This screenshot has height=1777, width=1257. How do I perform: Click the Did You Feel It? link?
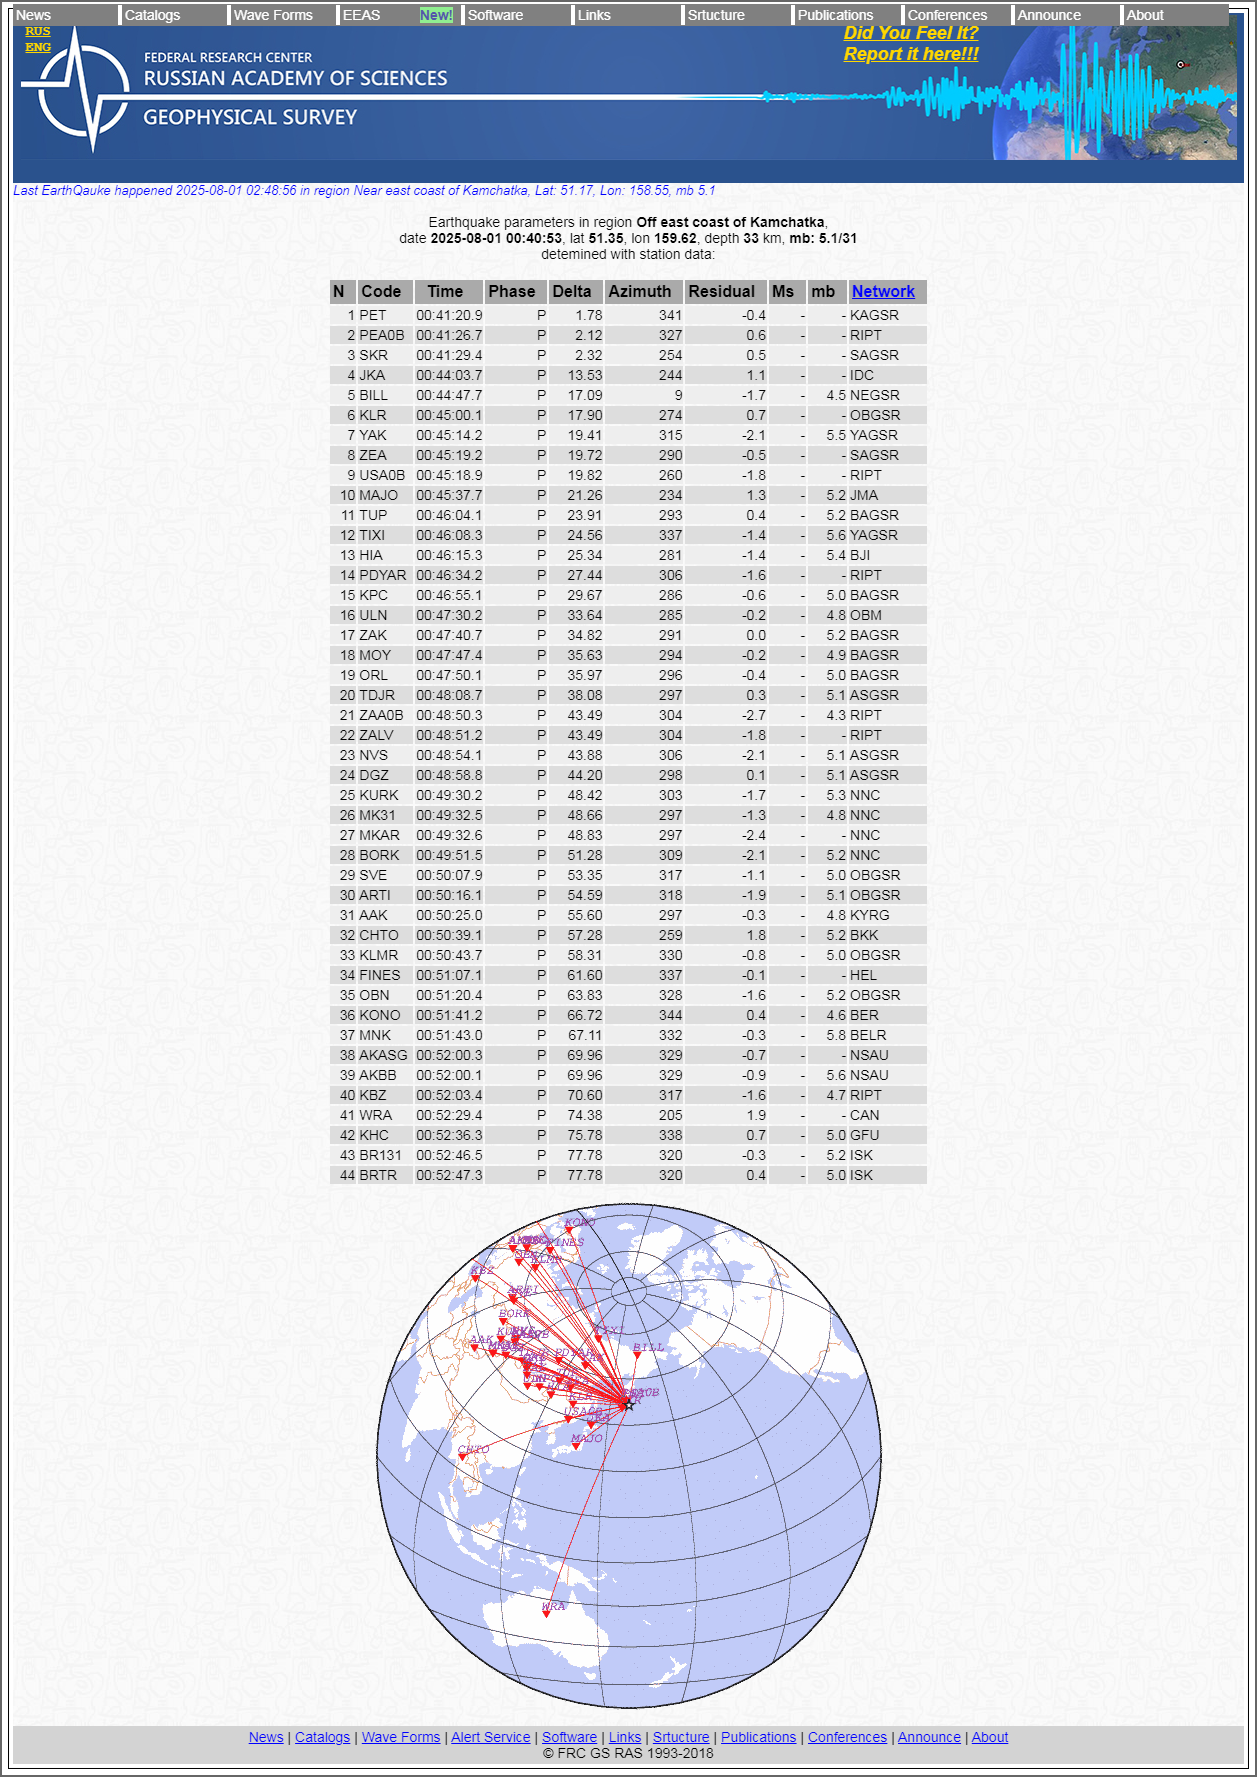pyautogui.click(x=911, y=33)
